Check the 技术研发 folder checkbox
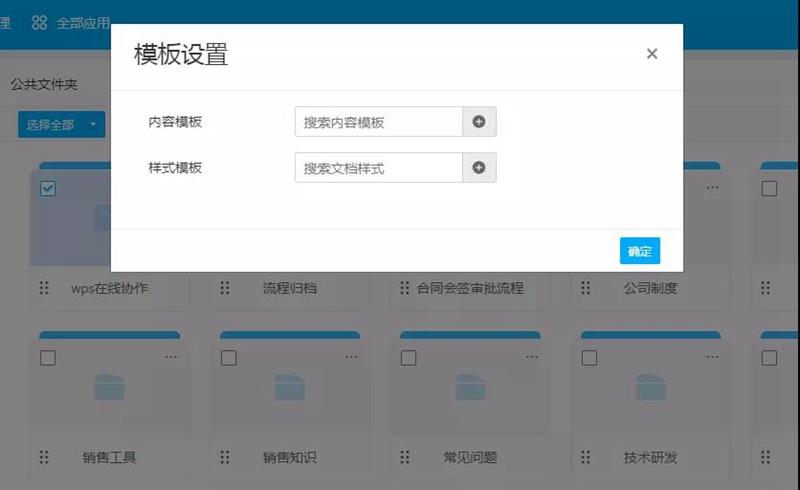 [x=589, y=358]
